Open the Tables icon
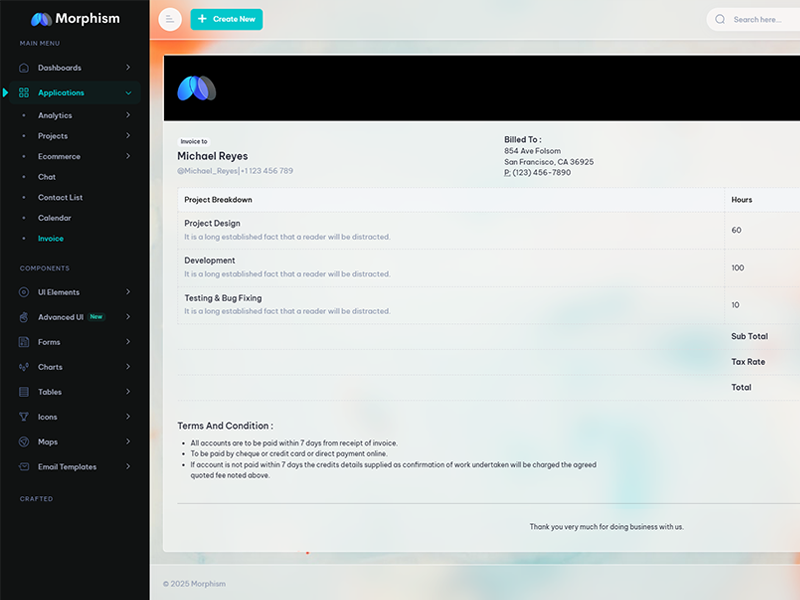Image resolution: width=800 pixels, height=600 pixels. [23, 392]
